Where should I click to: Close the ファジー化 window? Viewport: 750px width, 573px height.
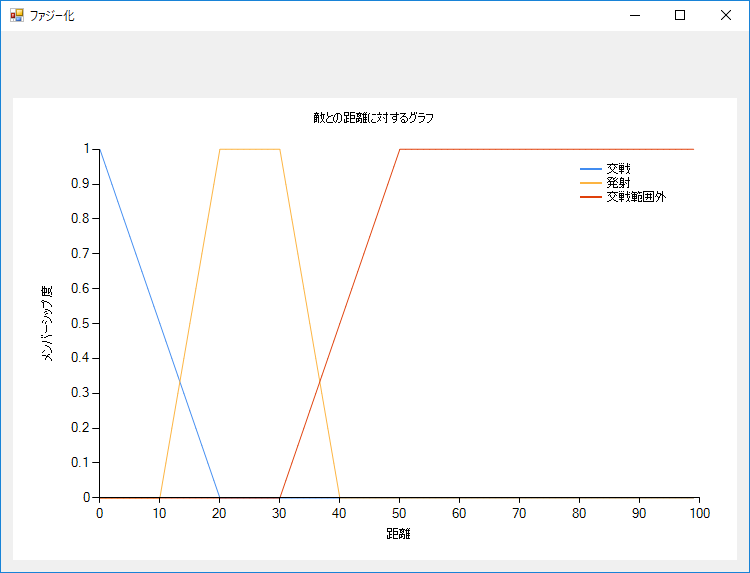click(x=726, y=15)
